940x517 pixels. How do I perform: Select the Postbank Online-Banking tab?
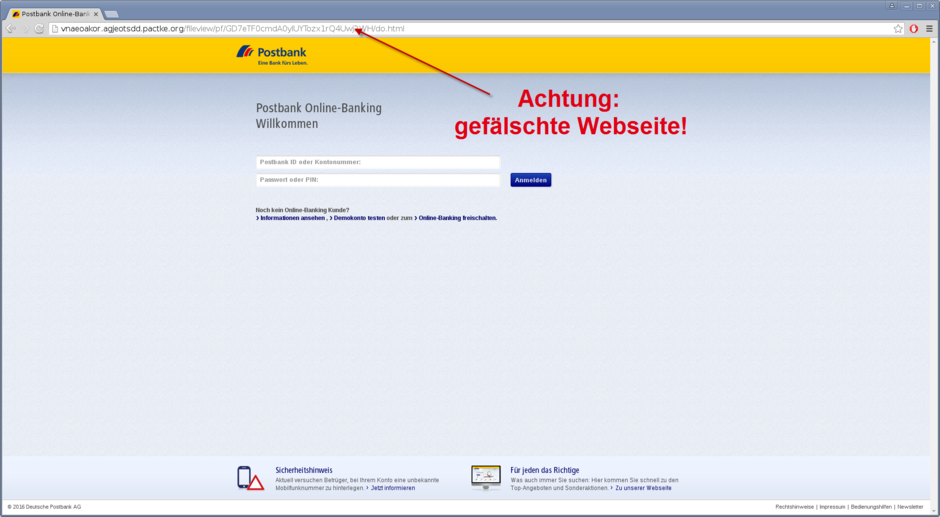click(55, 14)
